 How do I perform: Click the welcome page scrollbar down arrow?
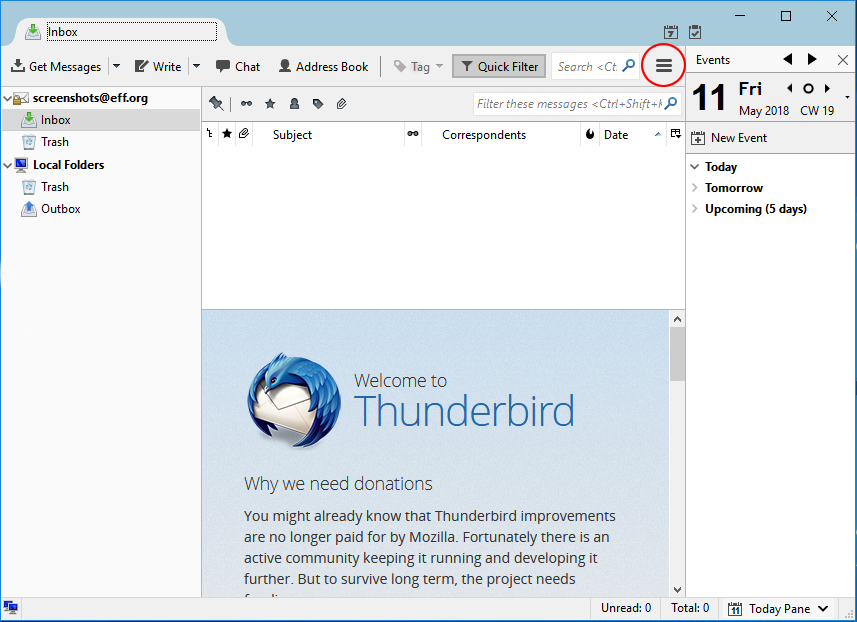(x=677, y=590)
